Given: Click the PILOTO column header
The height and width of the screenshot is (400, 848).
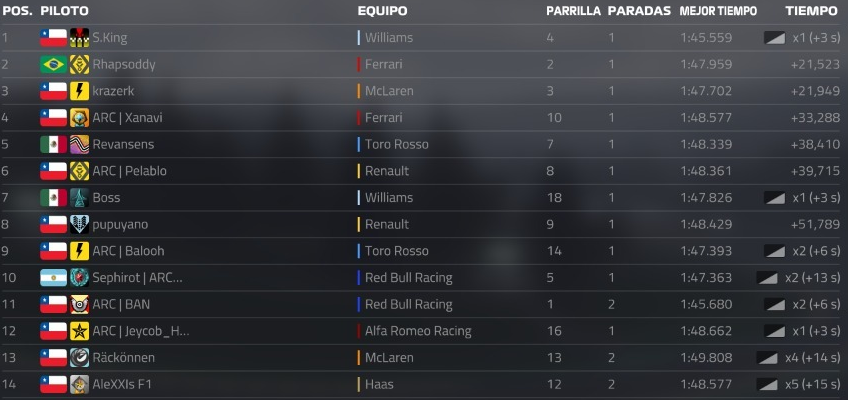Looking at the screenshot, I should (x=64, y=11).
